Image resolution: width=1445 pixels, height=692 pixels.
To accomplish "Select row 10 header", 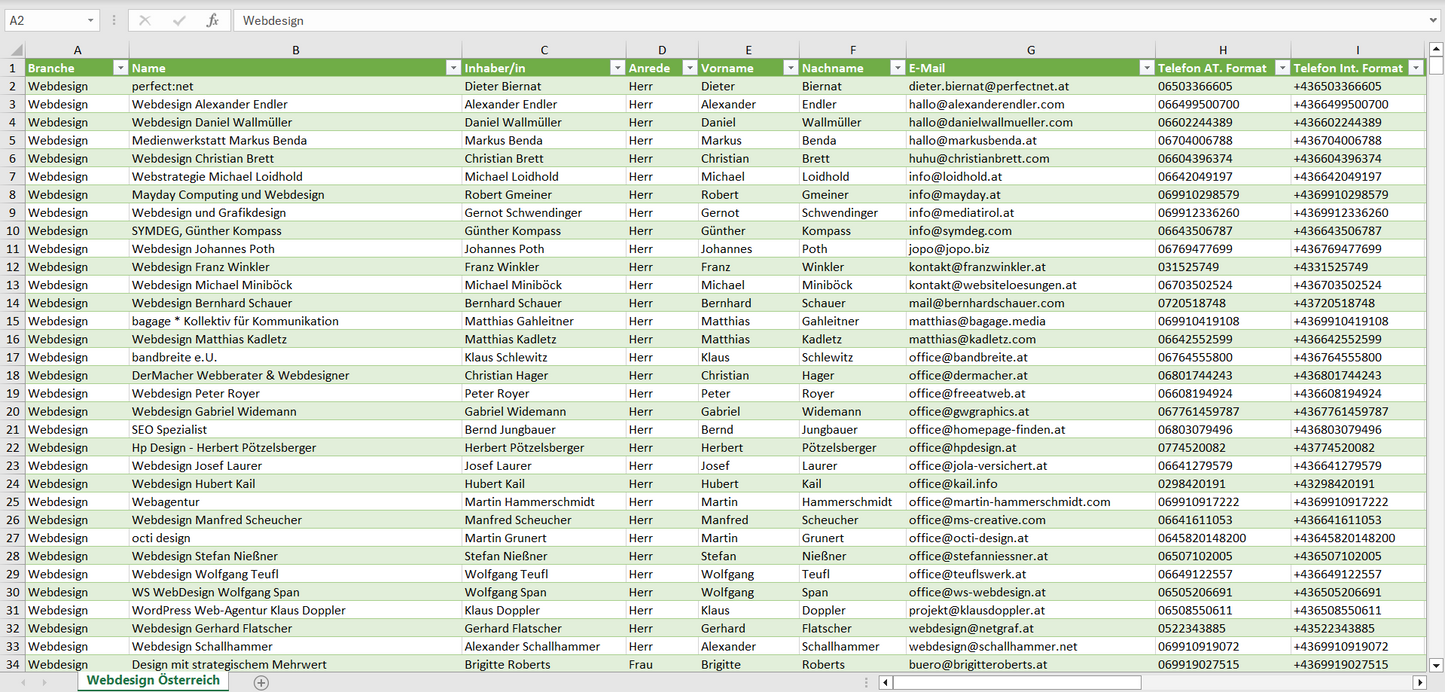I will 13,231.
